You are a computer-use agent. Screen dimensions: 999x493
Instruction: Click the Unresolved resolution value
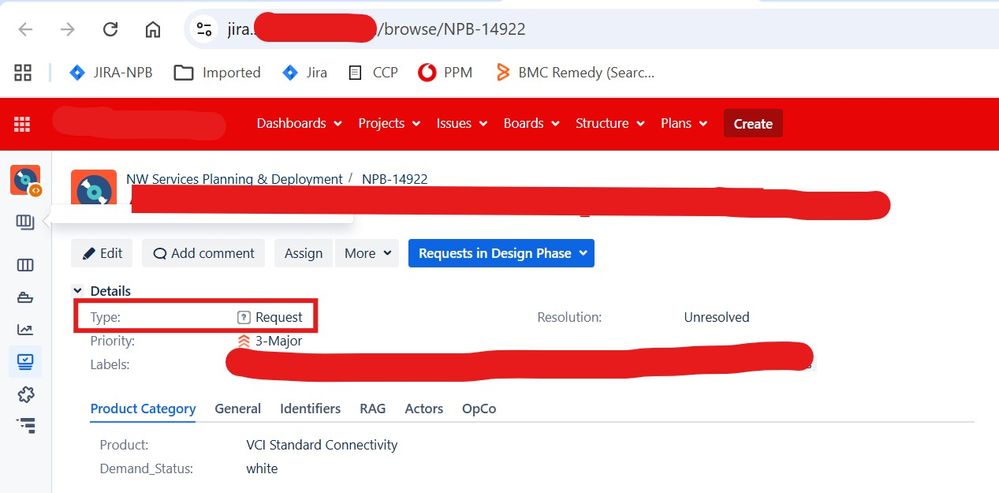click(x=716, y=317)
